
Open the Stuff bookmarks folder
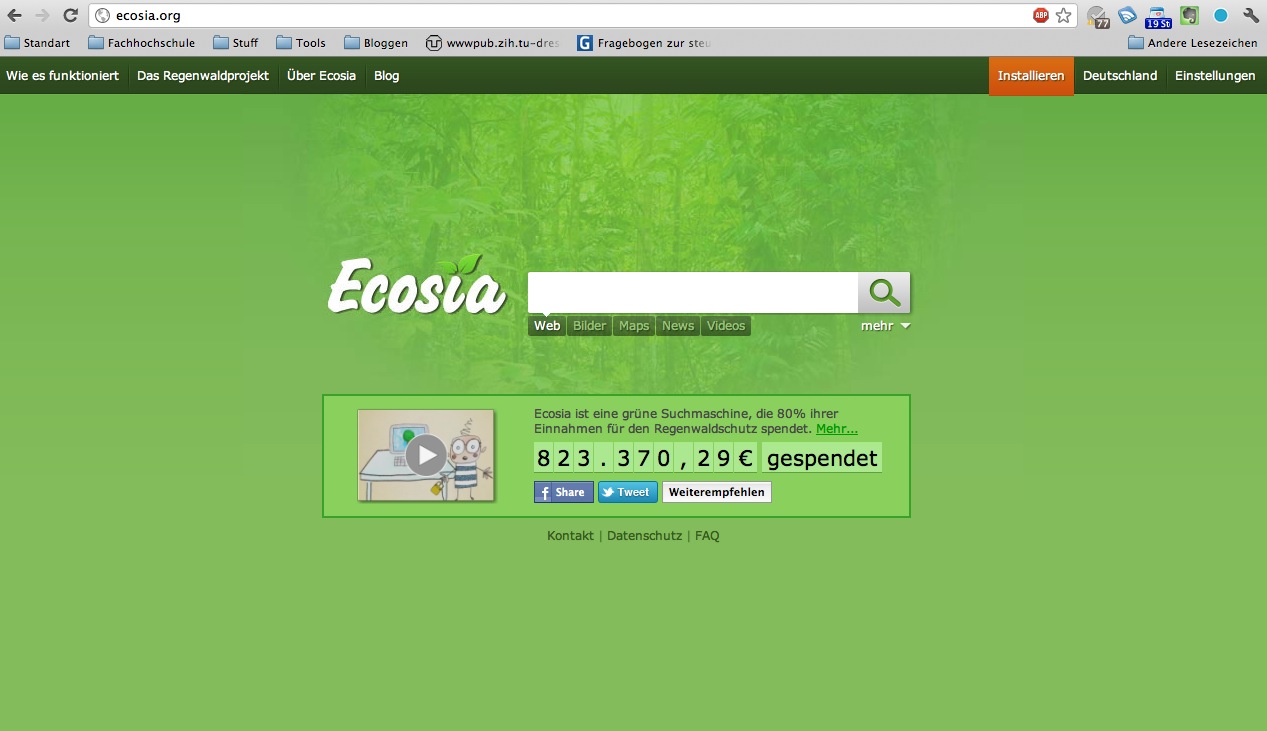pos(235,43)
